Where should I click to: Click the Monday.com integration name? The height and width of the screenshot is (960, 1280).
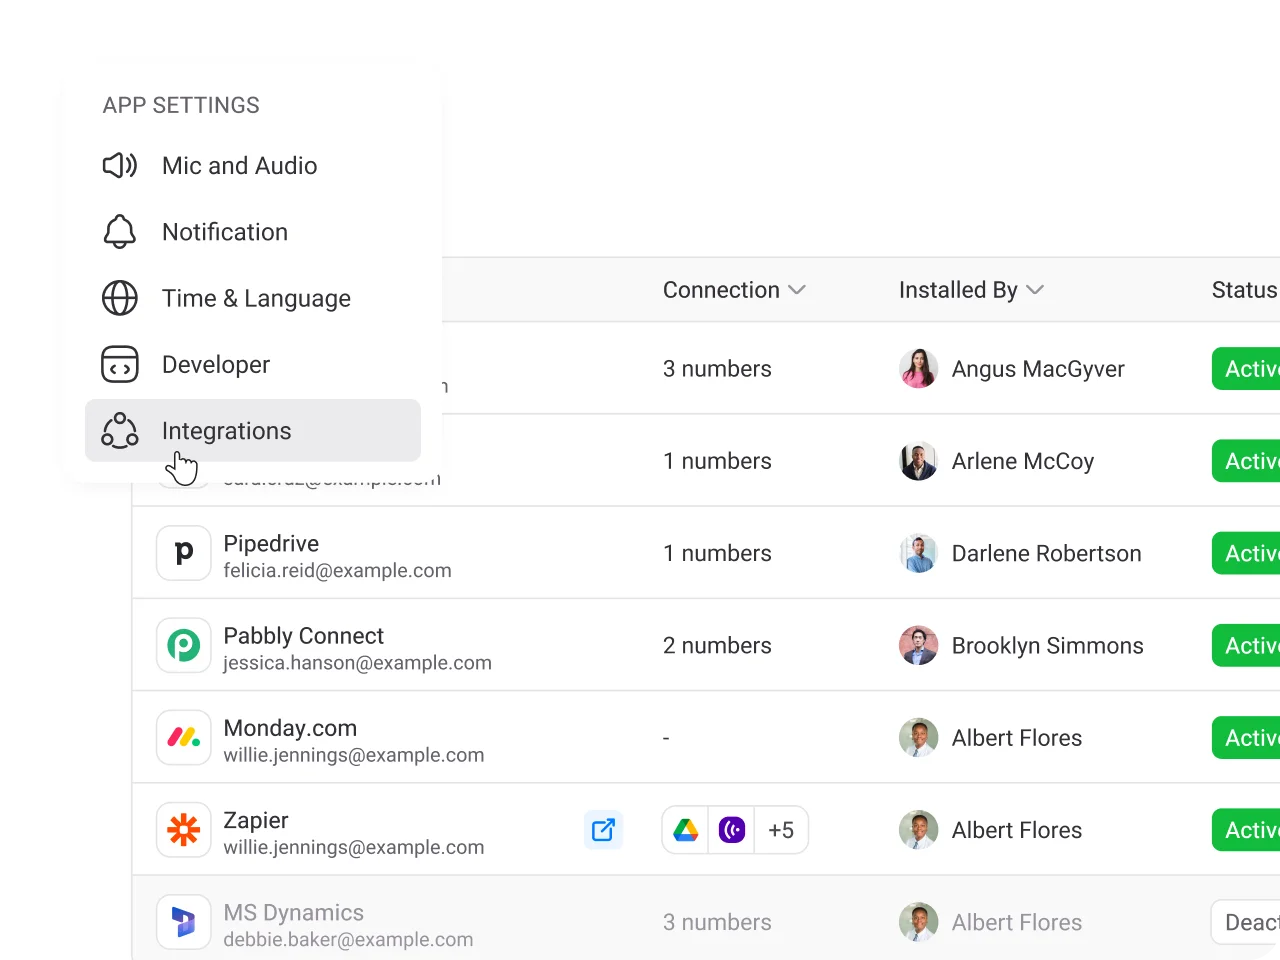pyautogui.click(x=290, y=728)
